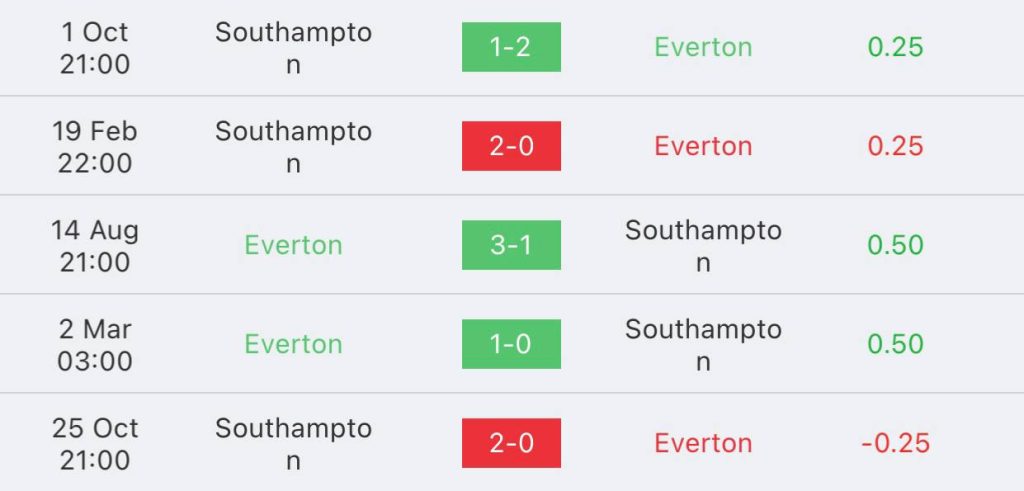
Task: Open the red 2-0 score for 25 Oct
Action: click(511, 443)
